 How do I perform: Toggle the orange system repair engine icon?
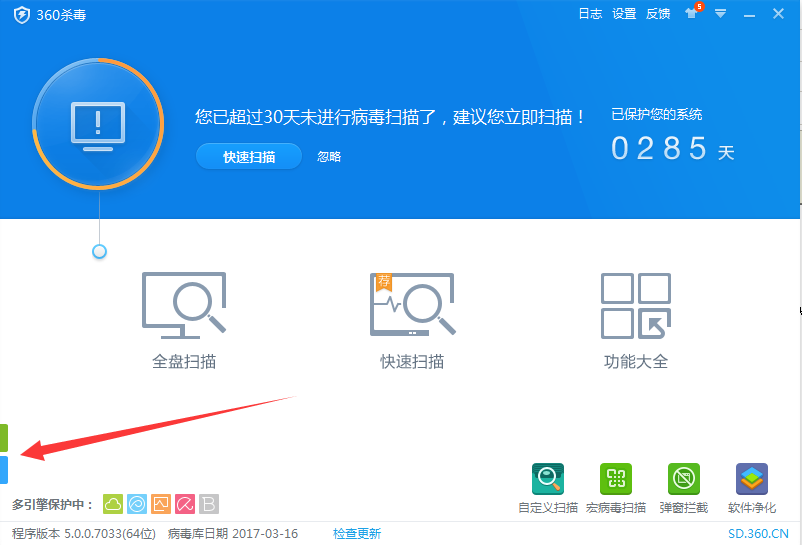point(161,504)
